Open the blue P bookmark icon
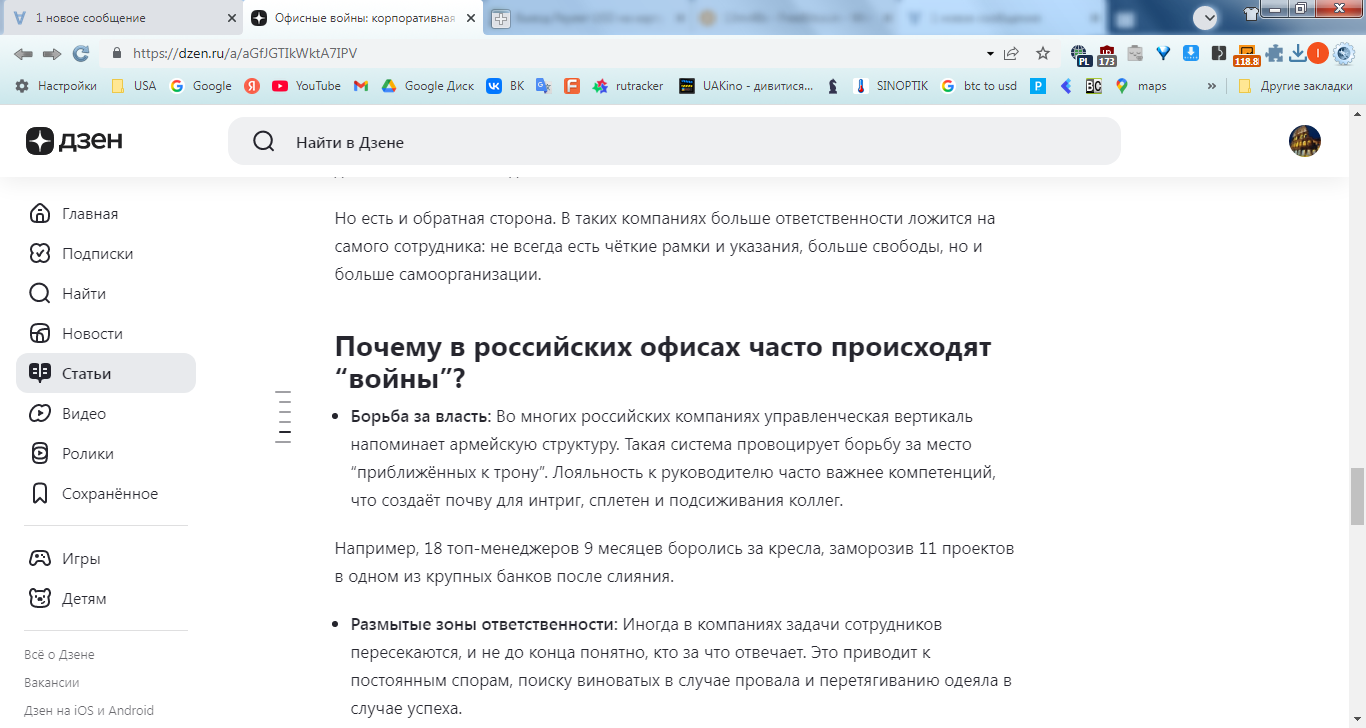 (x=1039, y=86)
